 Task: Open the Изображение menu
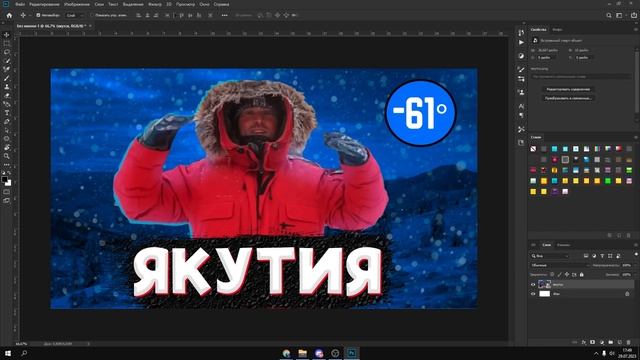coord(77,4)
